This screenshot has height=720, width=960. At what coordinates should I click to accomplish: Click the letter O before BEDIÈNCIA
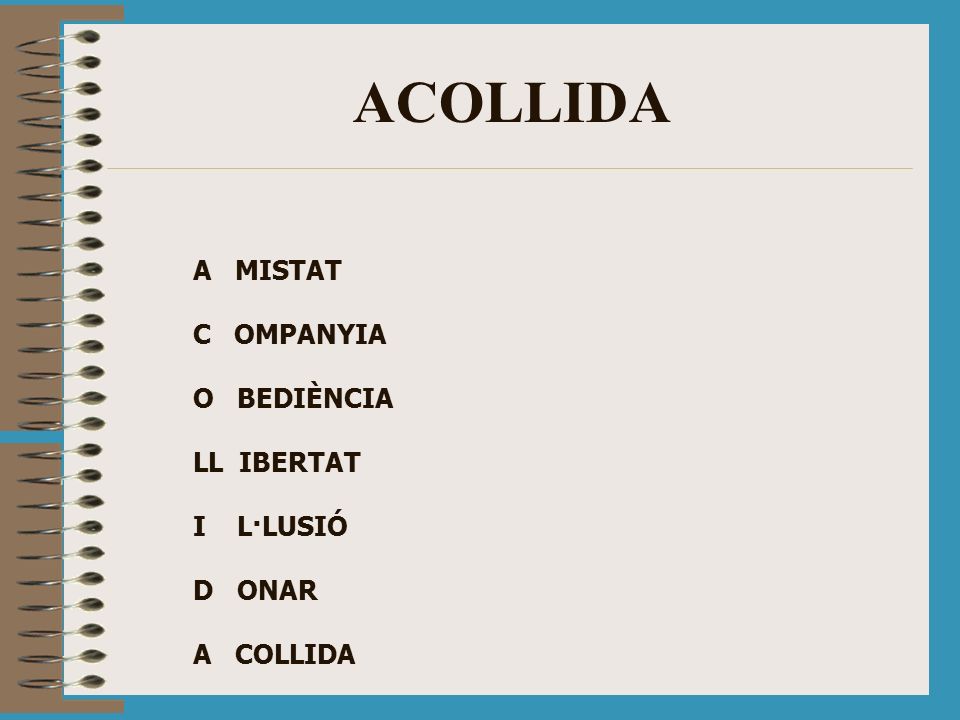(203, 399)
